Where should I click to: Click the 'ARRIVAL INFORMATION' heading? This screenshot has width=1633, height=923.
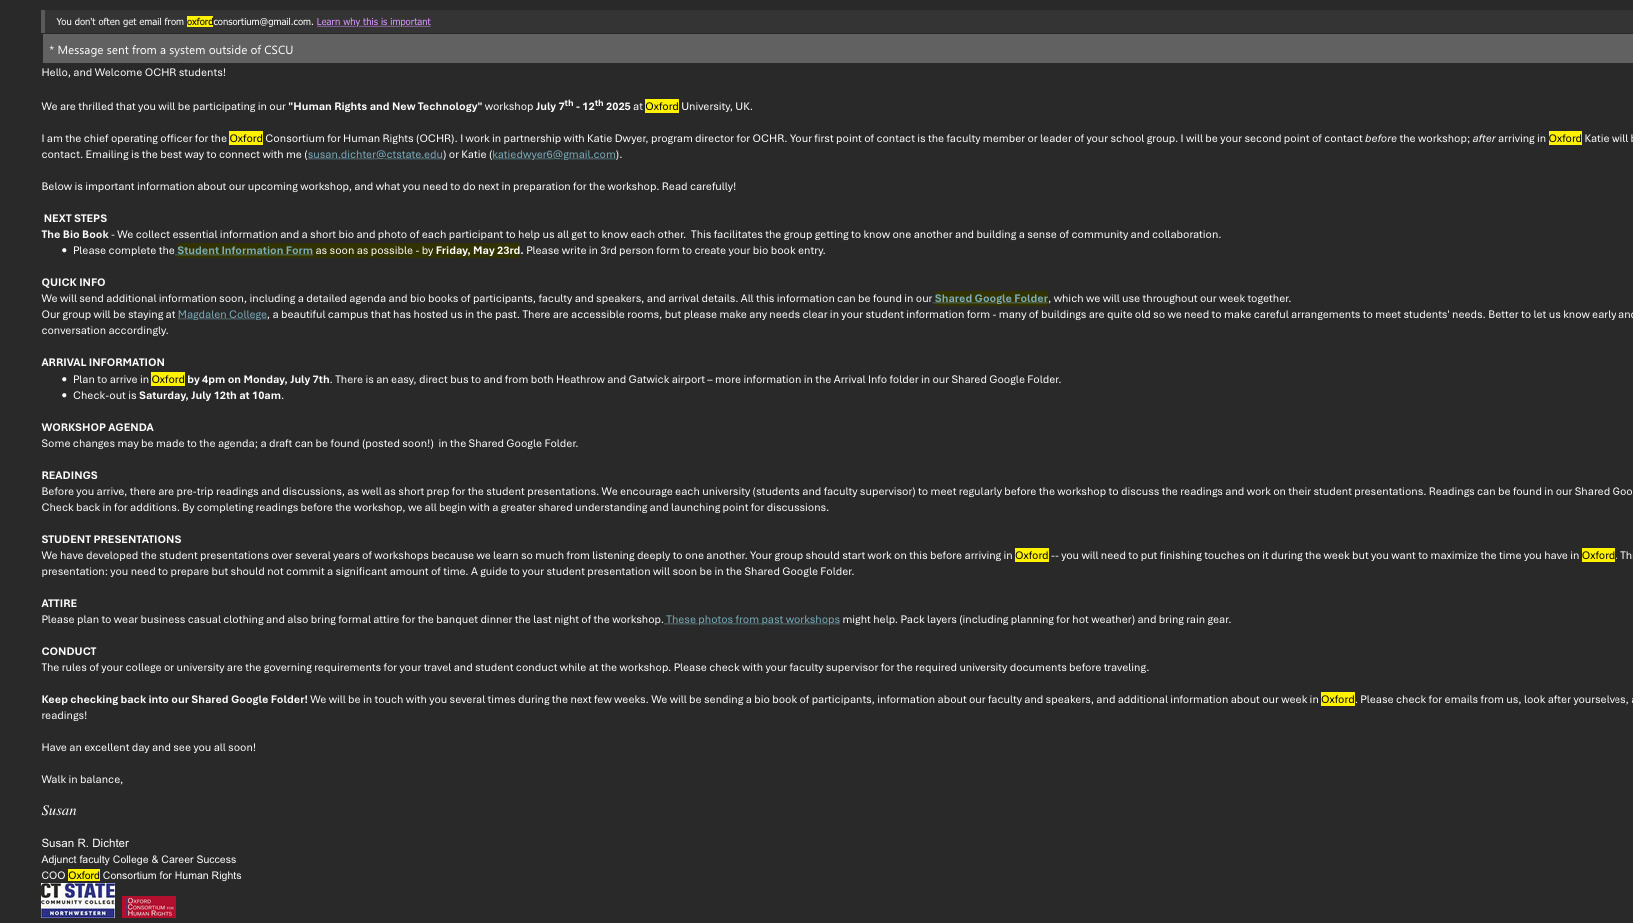103,363
